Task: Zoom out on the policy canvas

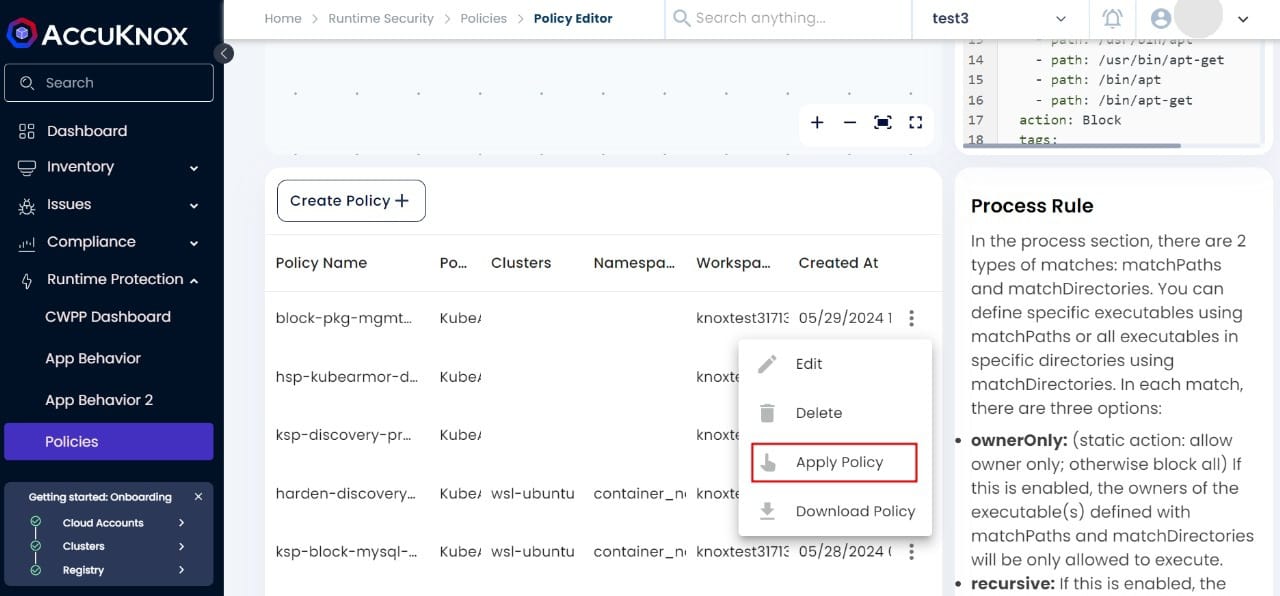Action: tap(850, 122)
